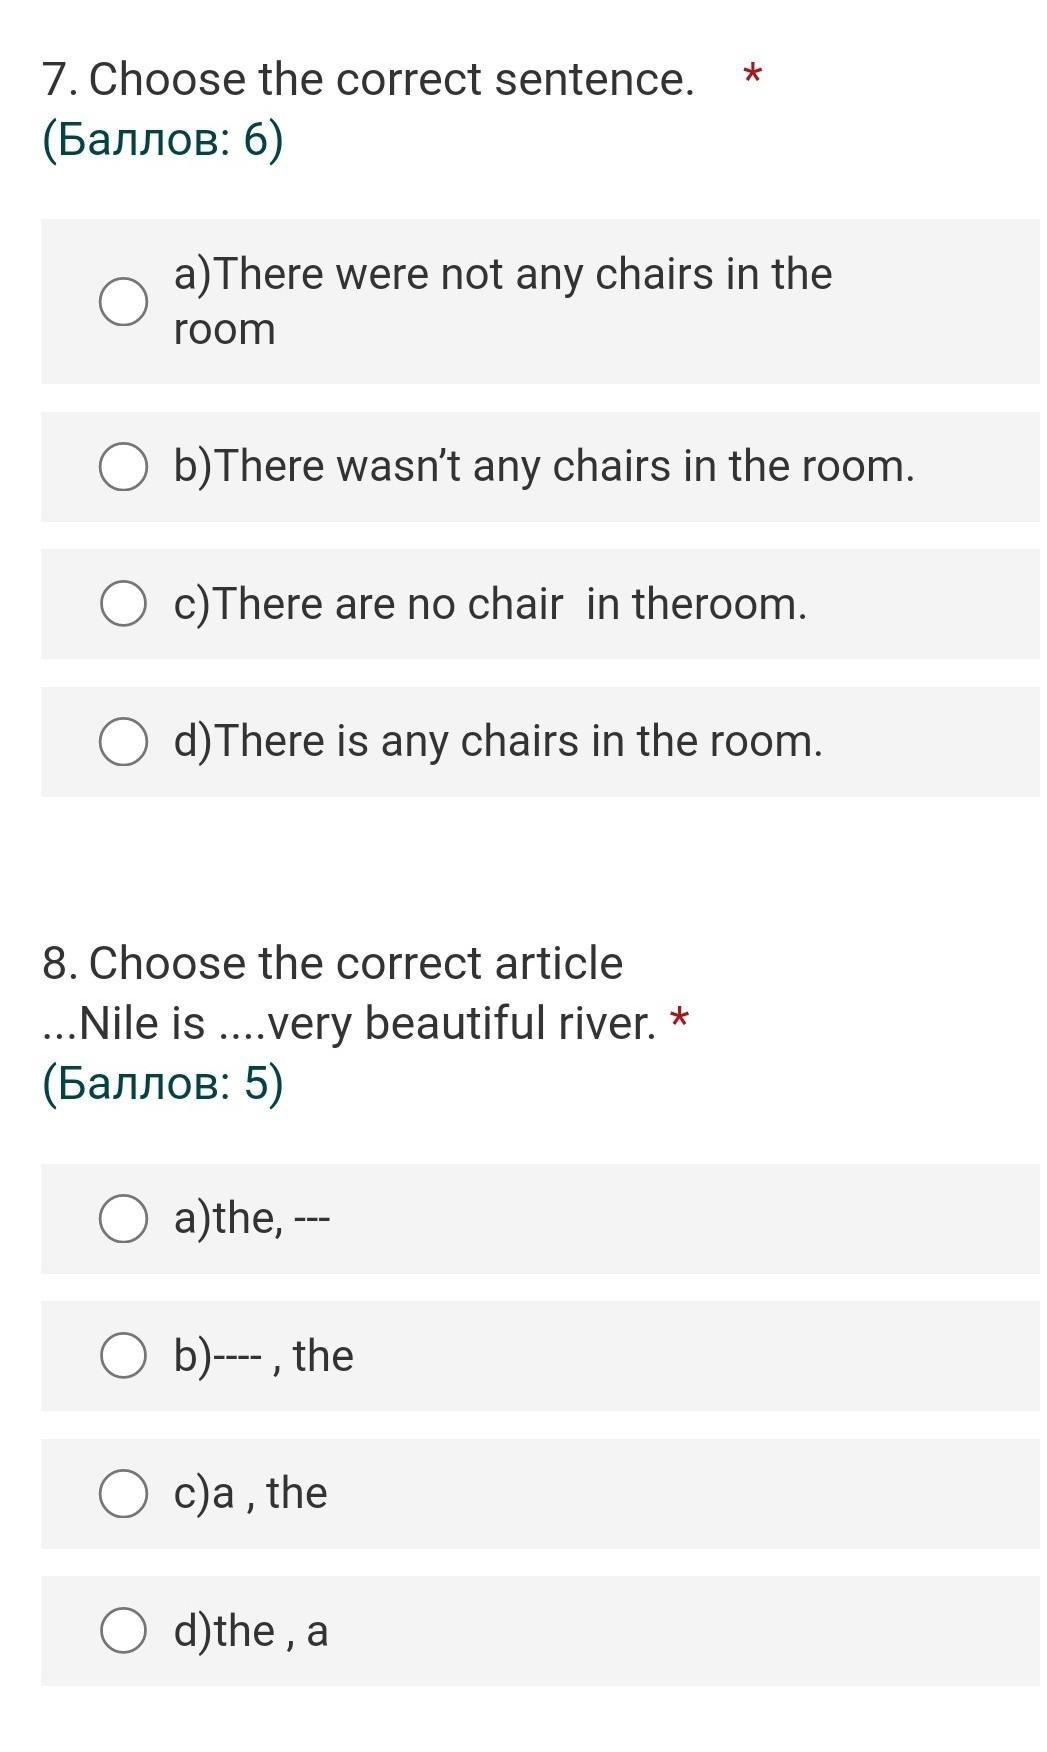Select radio circle for 'There were not any chairs'
The image size is (1047, 1752).
pos(124,302)
